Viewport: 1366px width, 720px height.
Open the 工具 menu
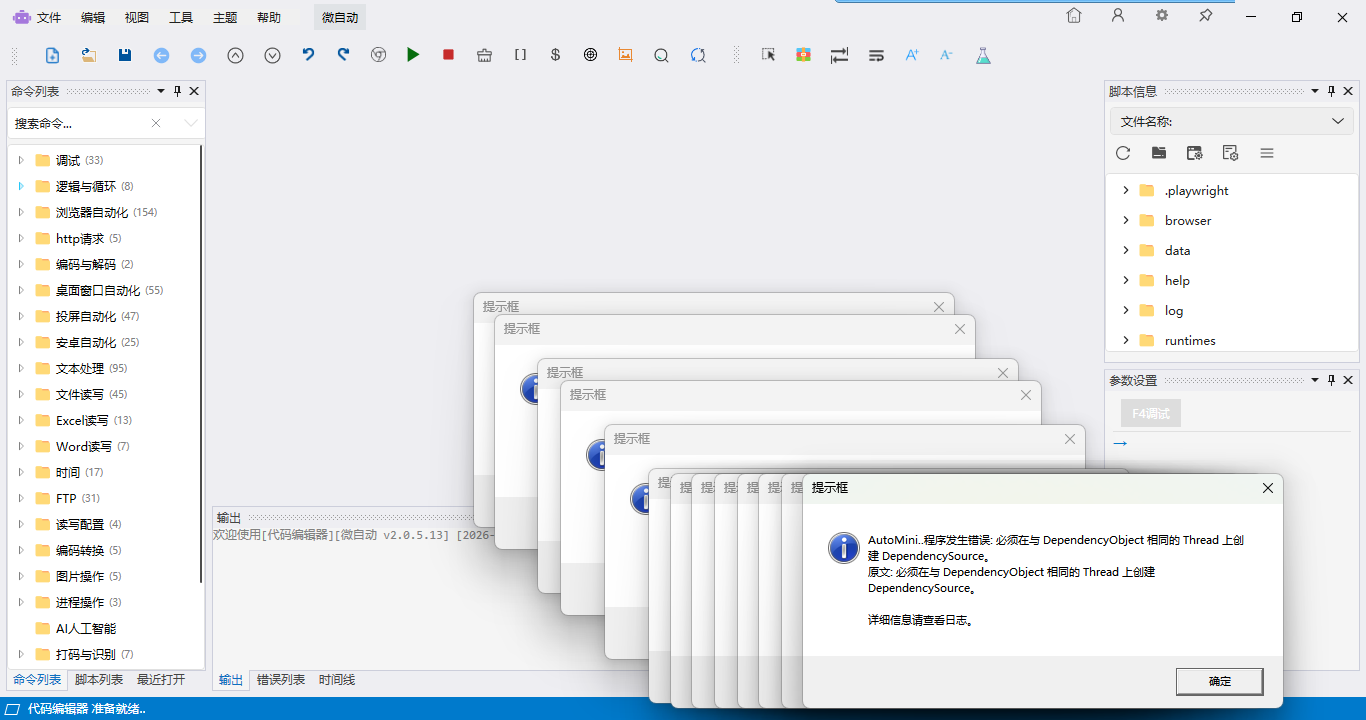click(x=181, y=17)
